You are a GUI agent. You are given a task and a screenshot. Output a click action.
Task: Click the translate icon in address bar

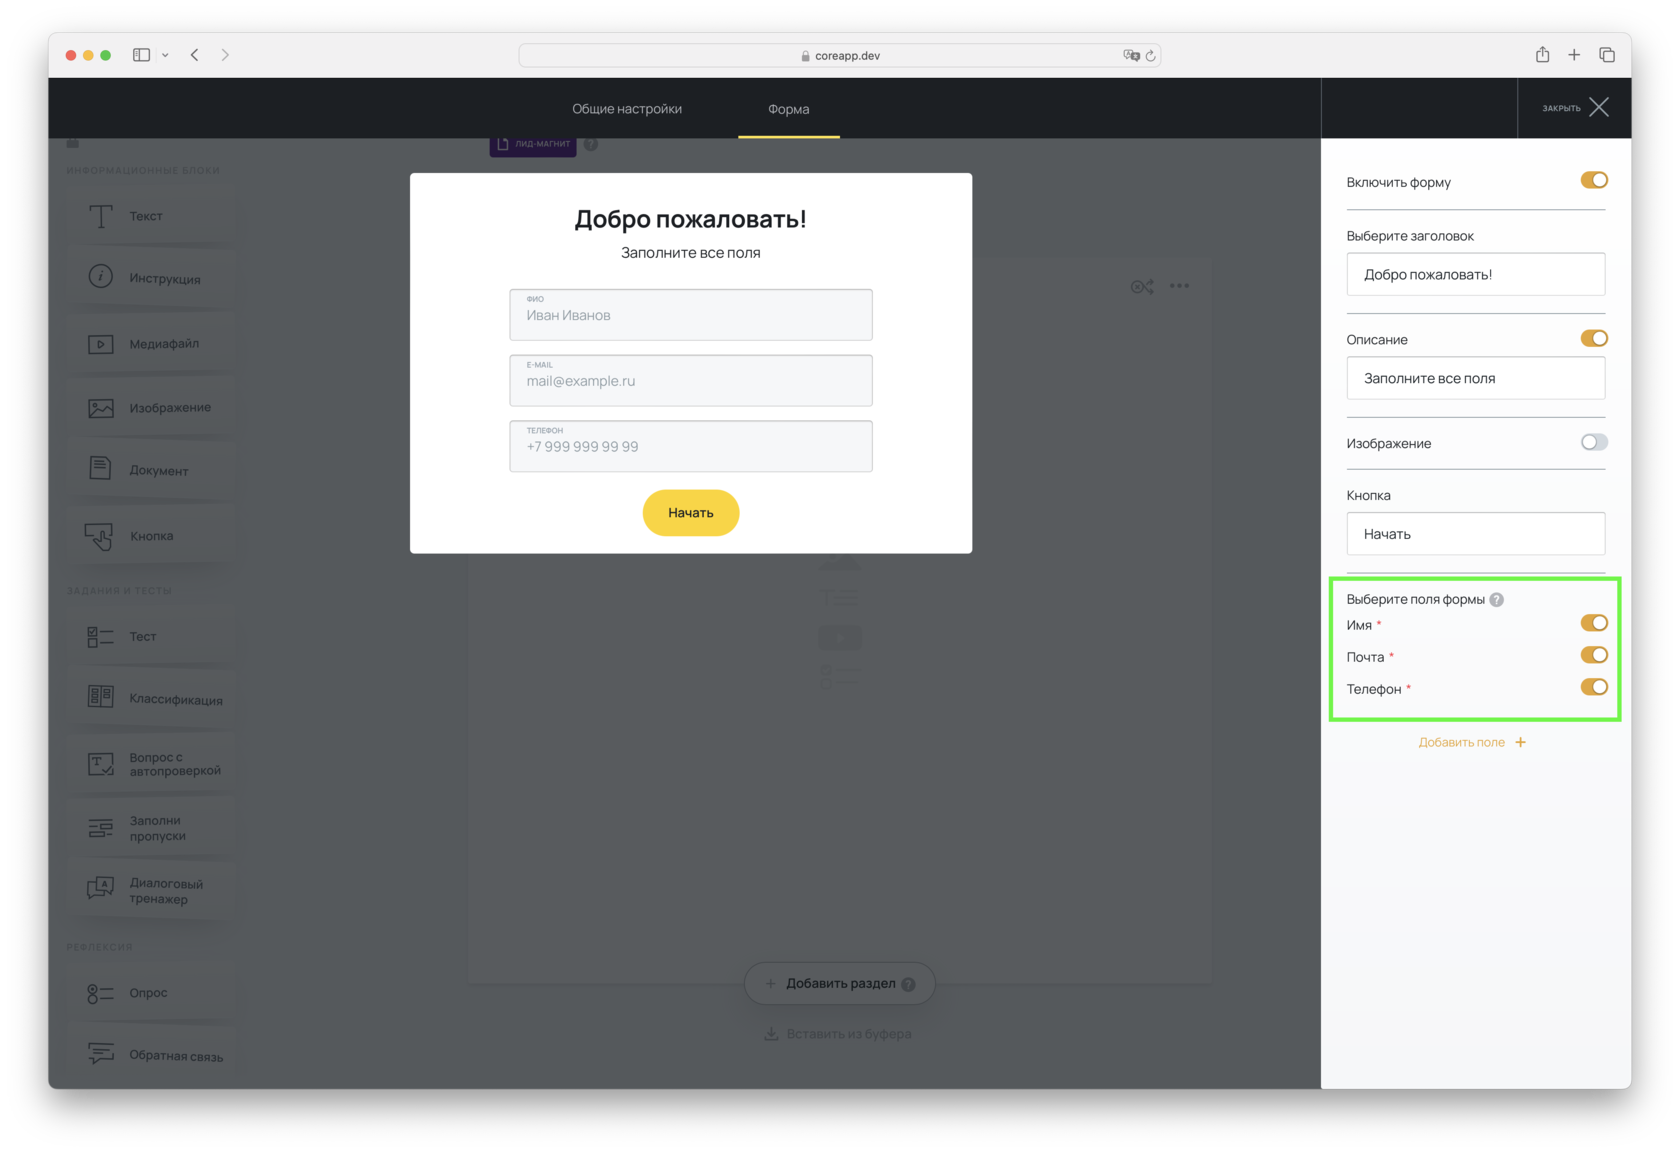[1132, 56]
